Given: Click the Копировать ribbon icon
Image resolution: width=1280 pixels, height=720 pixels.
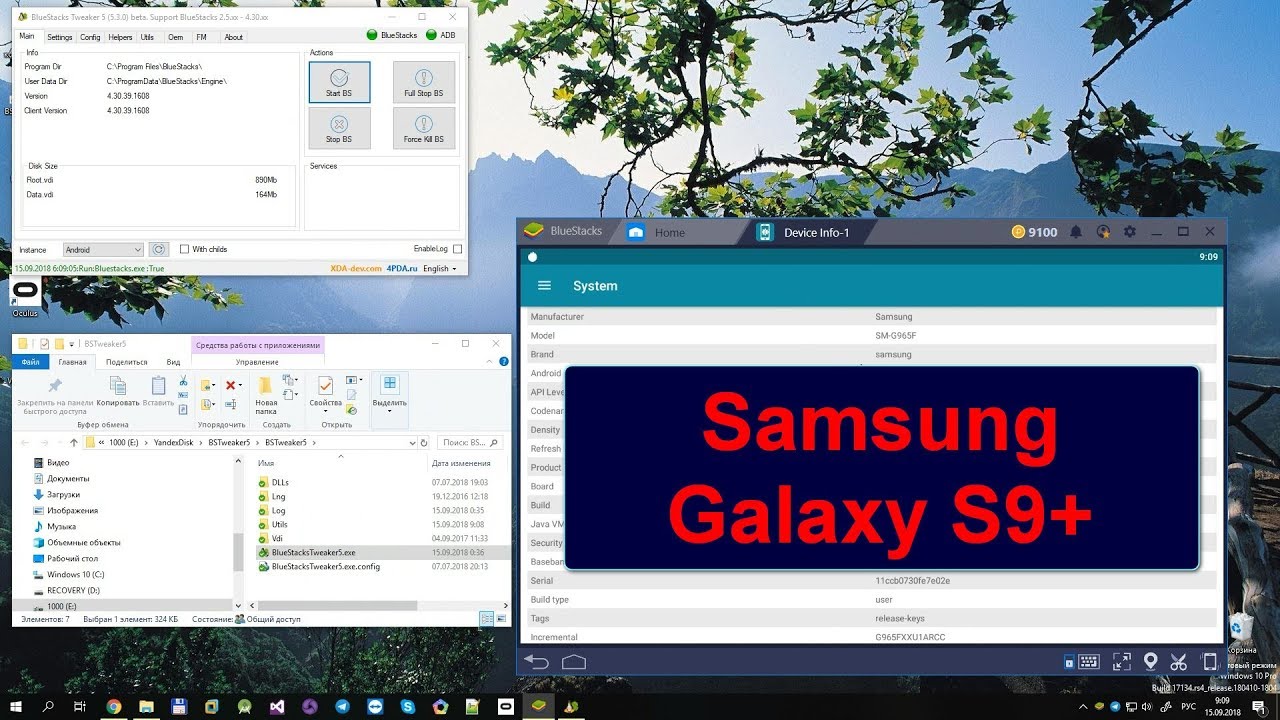Looking at the screenshot, I should point(118,391).
